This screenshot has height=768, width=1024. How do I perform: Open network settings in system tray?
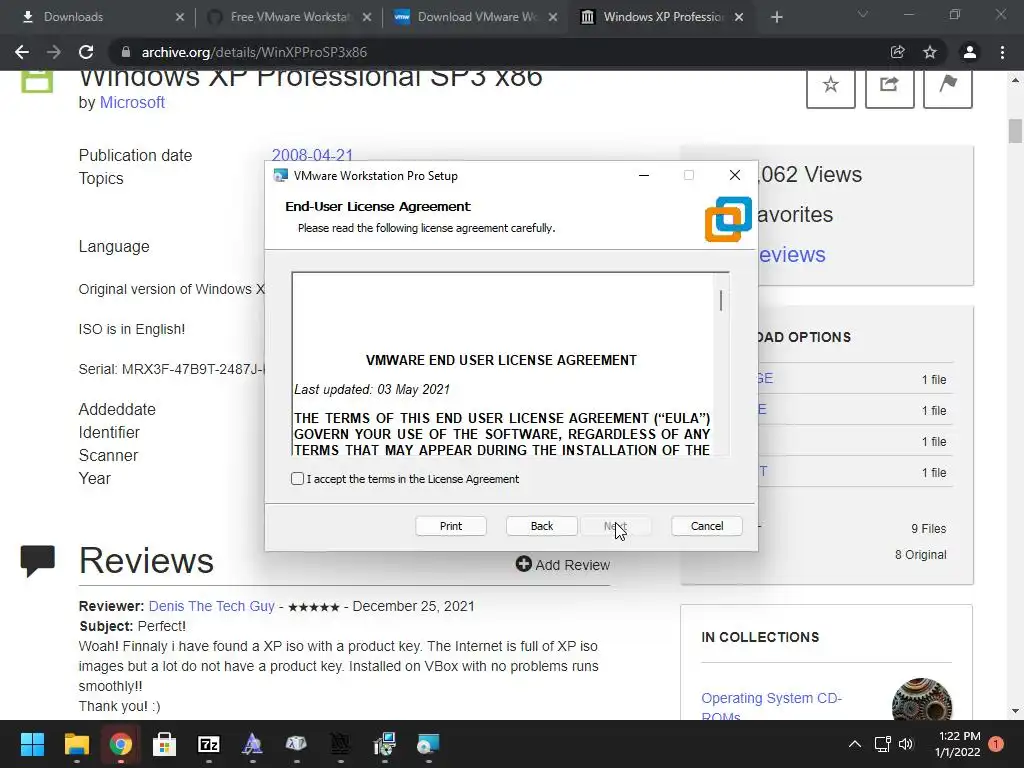(883, 744)
